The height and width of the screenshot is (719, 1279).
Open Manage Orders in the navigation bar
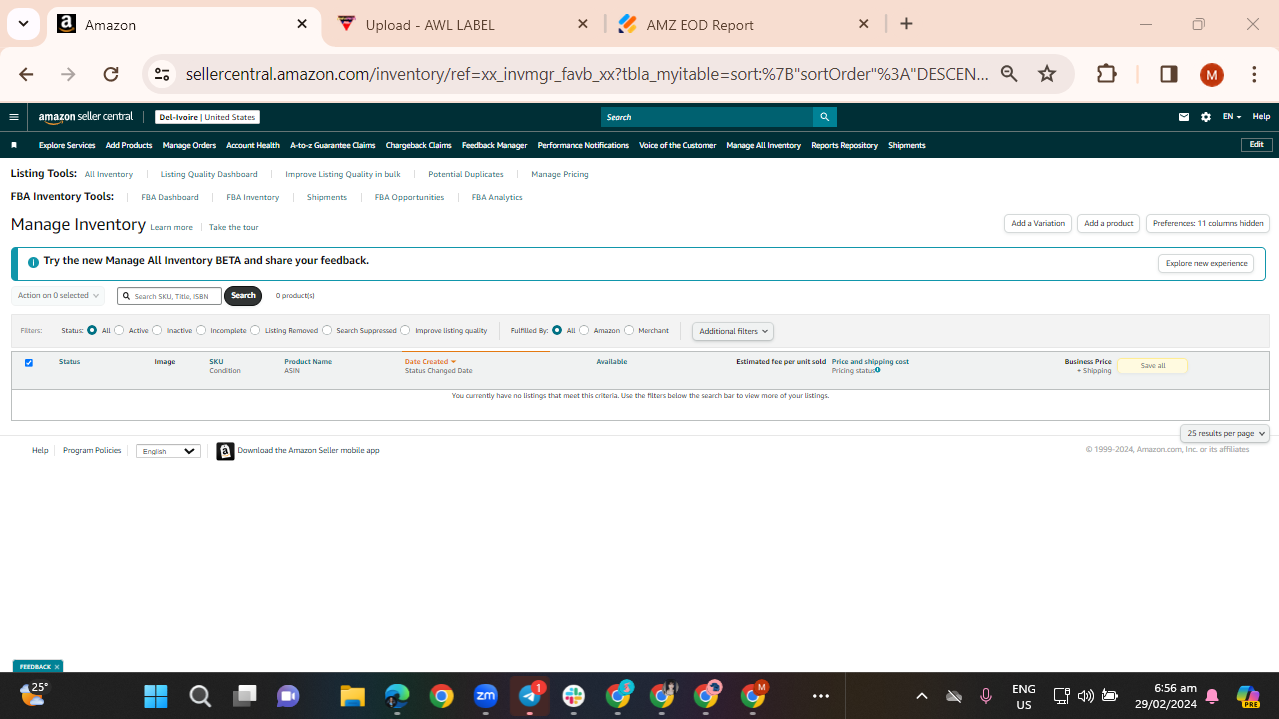click(189, 145)
